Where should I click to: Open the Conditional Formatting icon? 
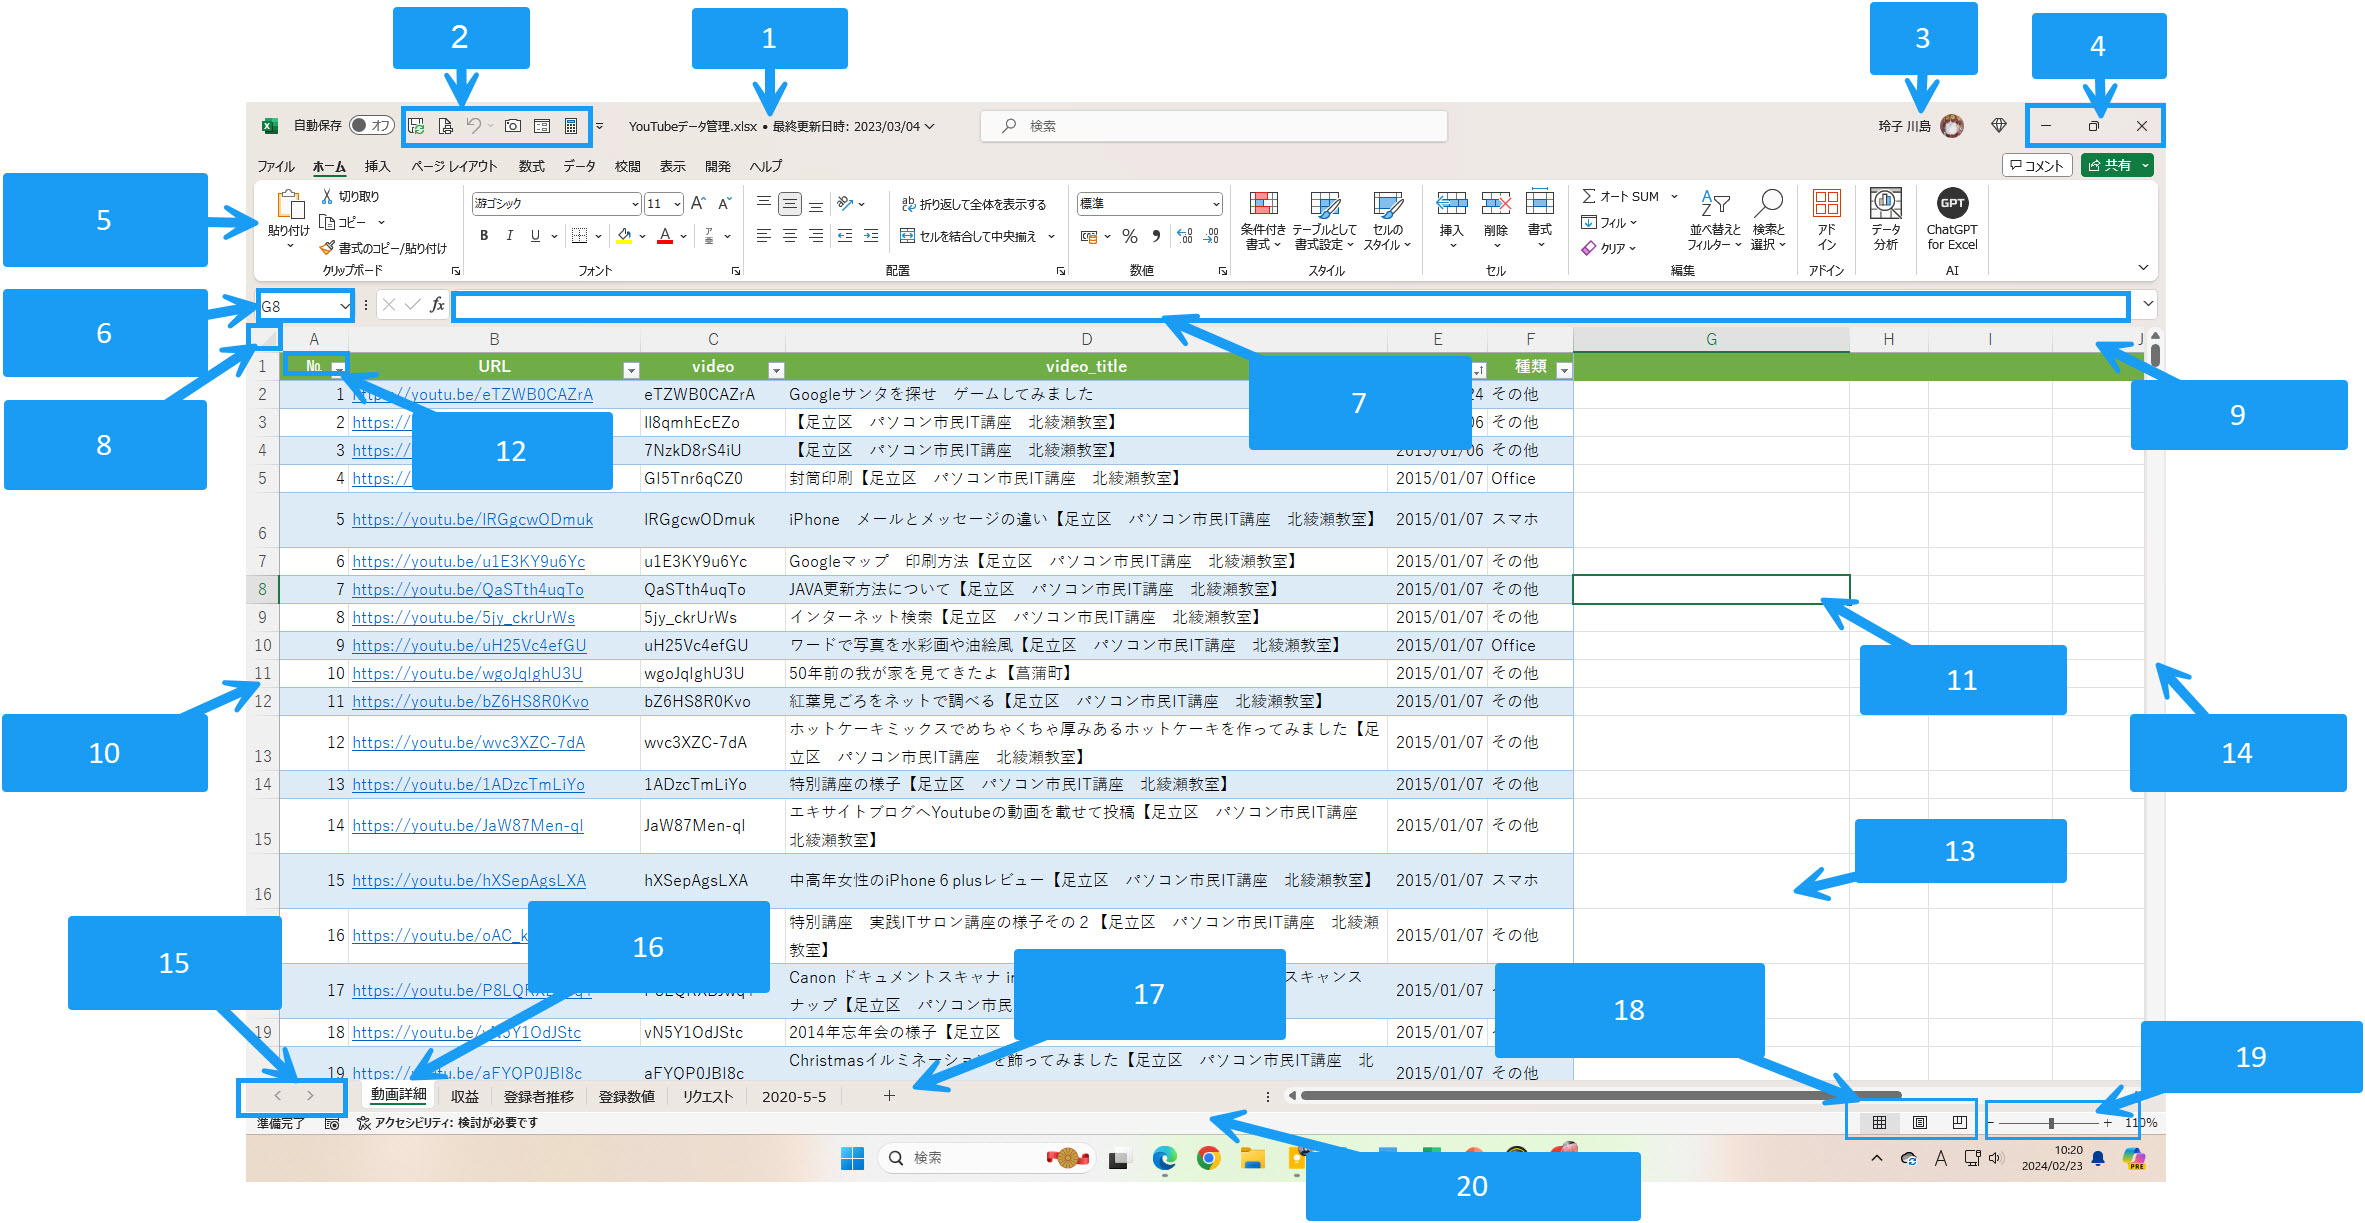click(x=1263, y=205)
